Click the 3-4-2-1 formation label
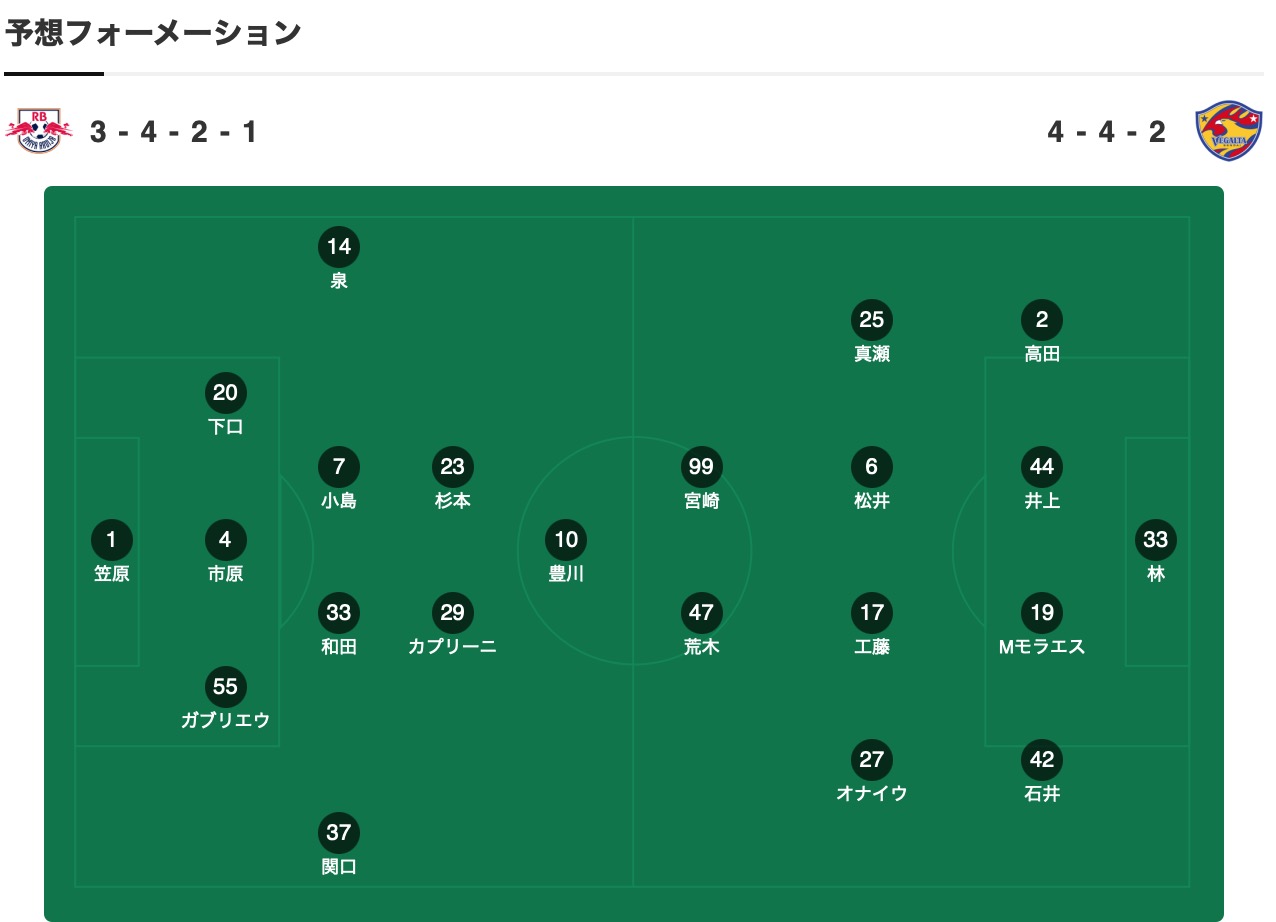The height and width of the screenshot is (922, 1276). [174, 132]
